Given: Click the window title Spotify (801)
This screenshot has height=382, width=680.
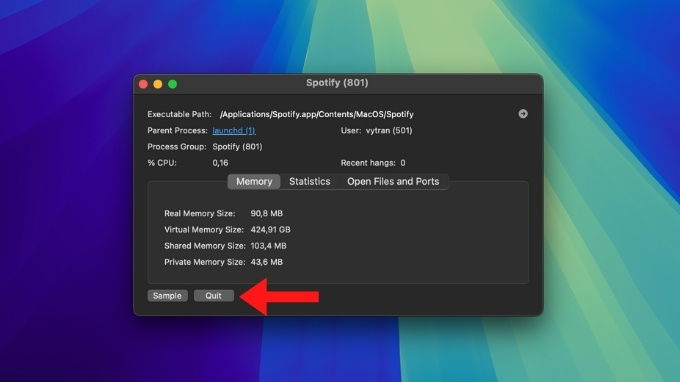Looking at the screenshot, I should click(x=337, y=83).
